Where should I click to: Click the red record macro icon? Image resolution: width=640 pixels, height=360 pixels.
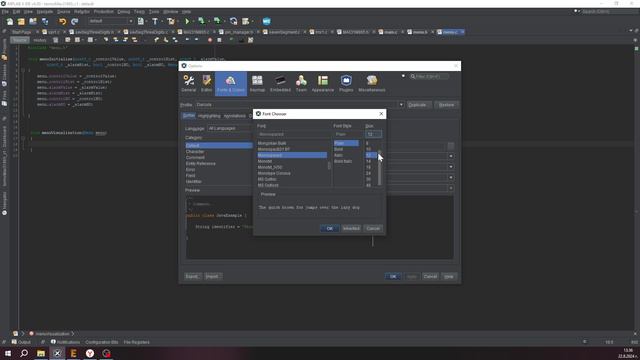tap(210, 40)
